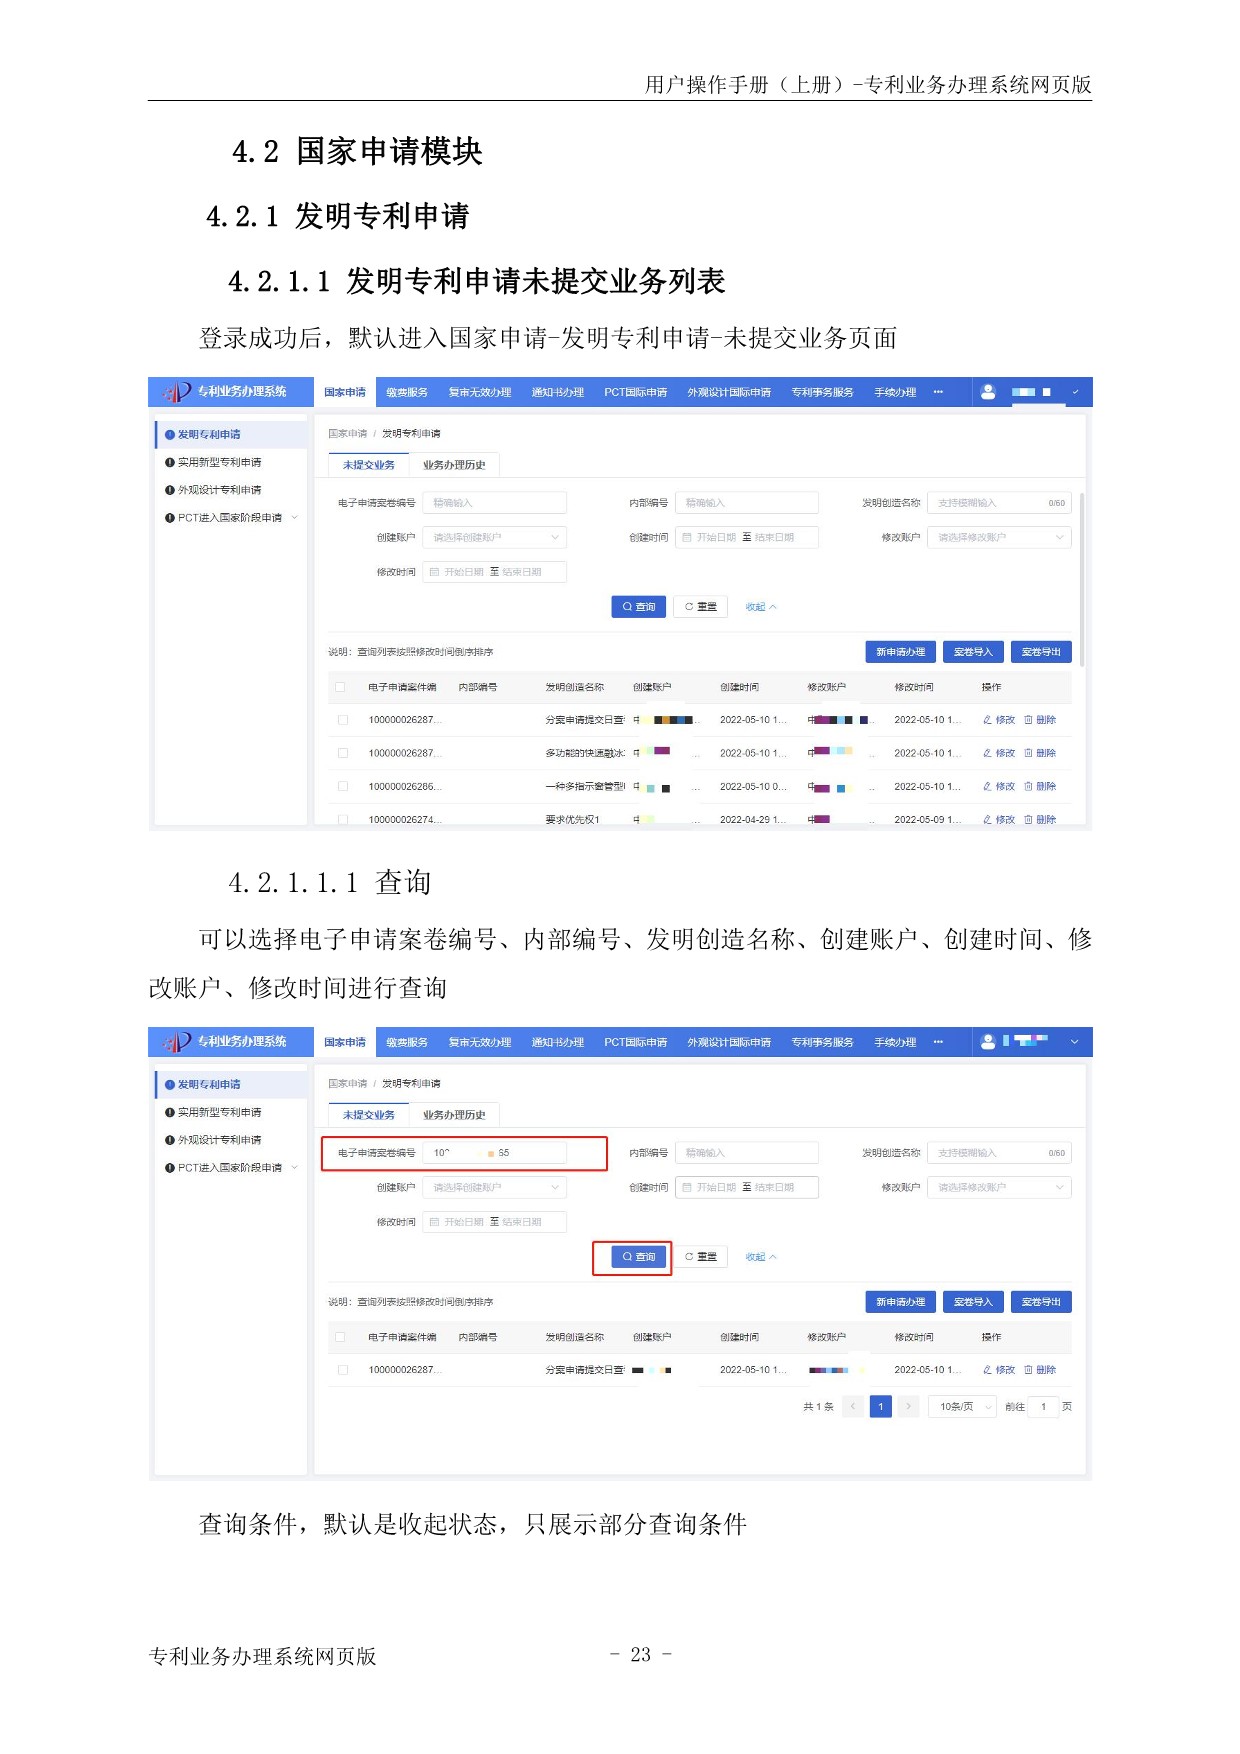Viewport: 1240px width, 1754px height.
Task: Click the 新申请办理 button in the upper screenshot
Action: tap(900, 652)
